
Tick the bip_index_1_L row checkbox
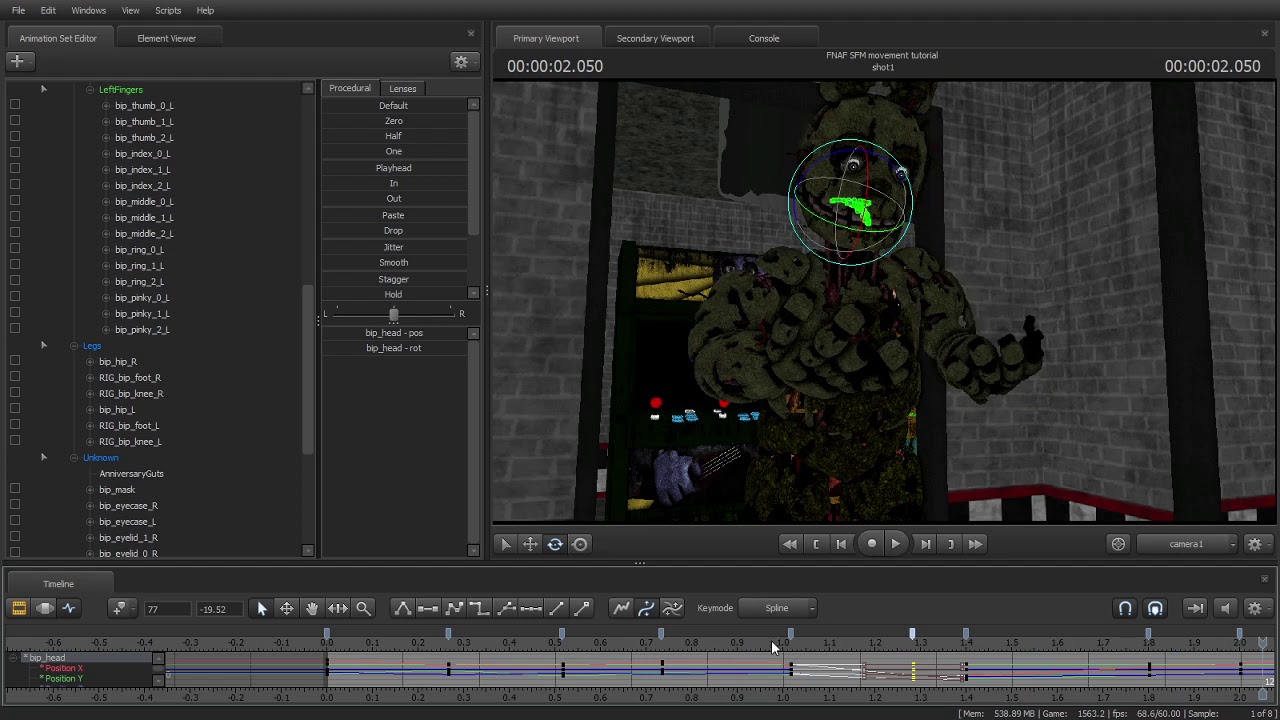pyautogui.click(x=15, y=169)
